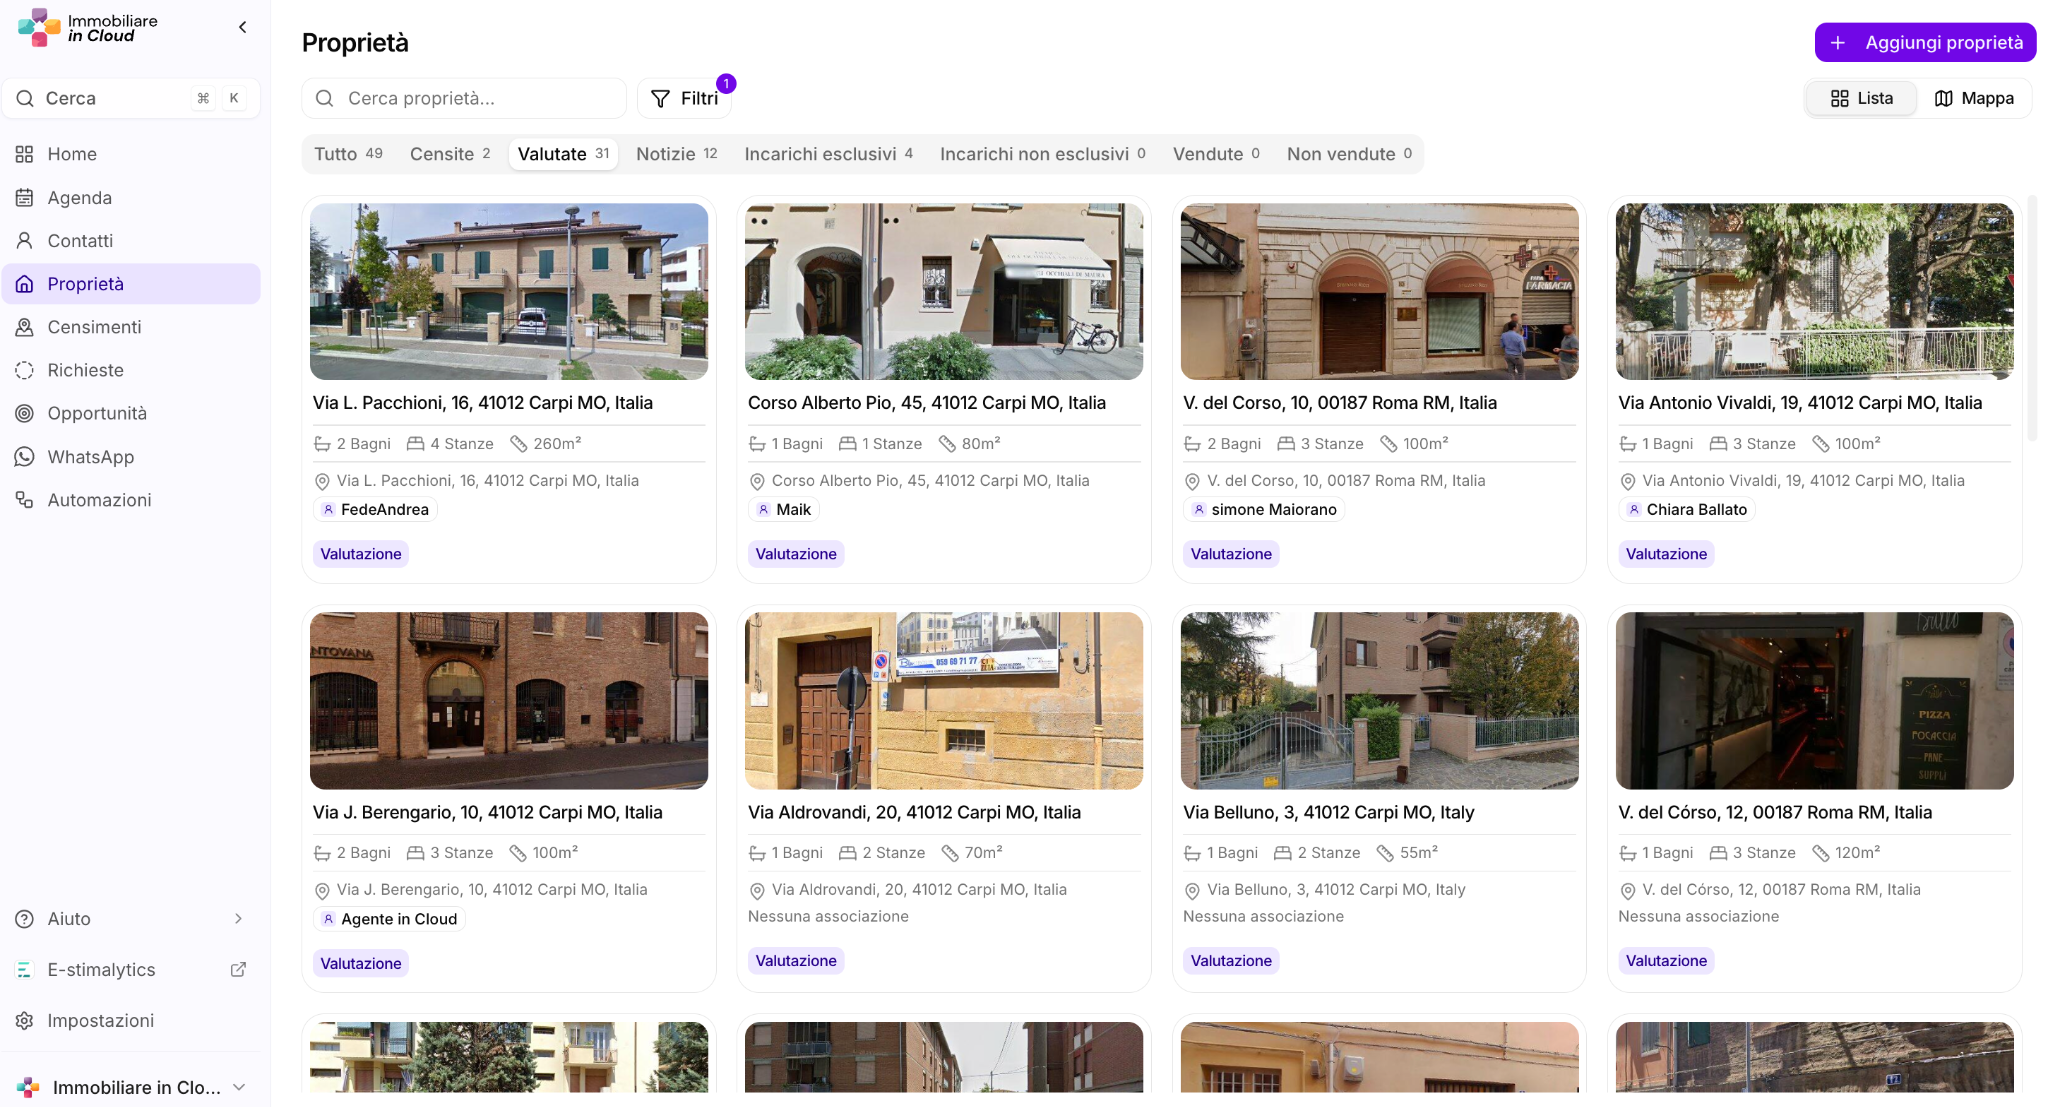This screenshot has width=2047, height=1107.
Task: Click Valutazione tag on Via Belluno card
Action: point(1231,961)
